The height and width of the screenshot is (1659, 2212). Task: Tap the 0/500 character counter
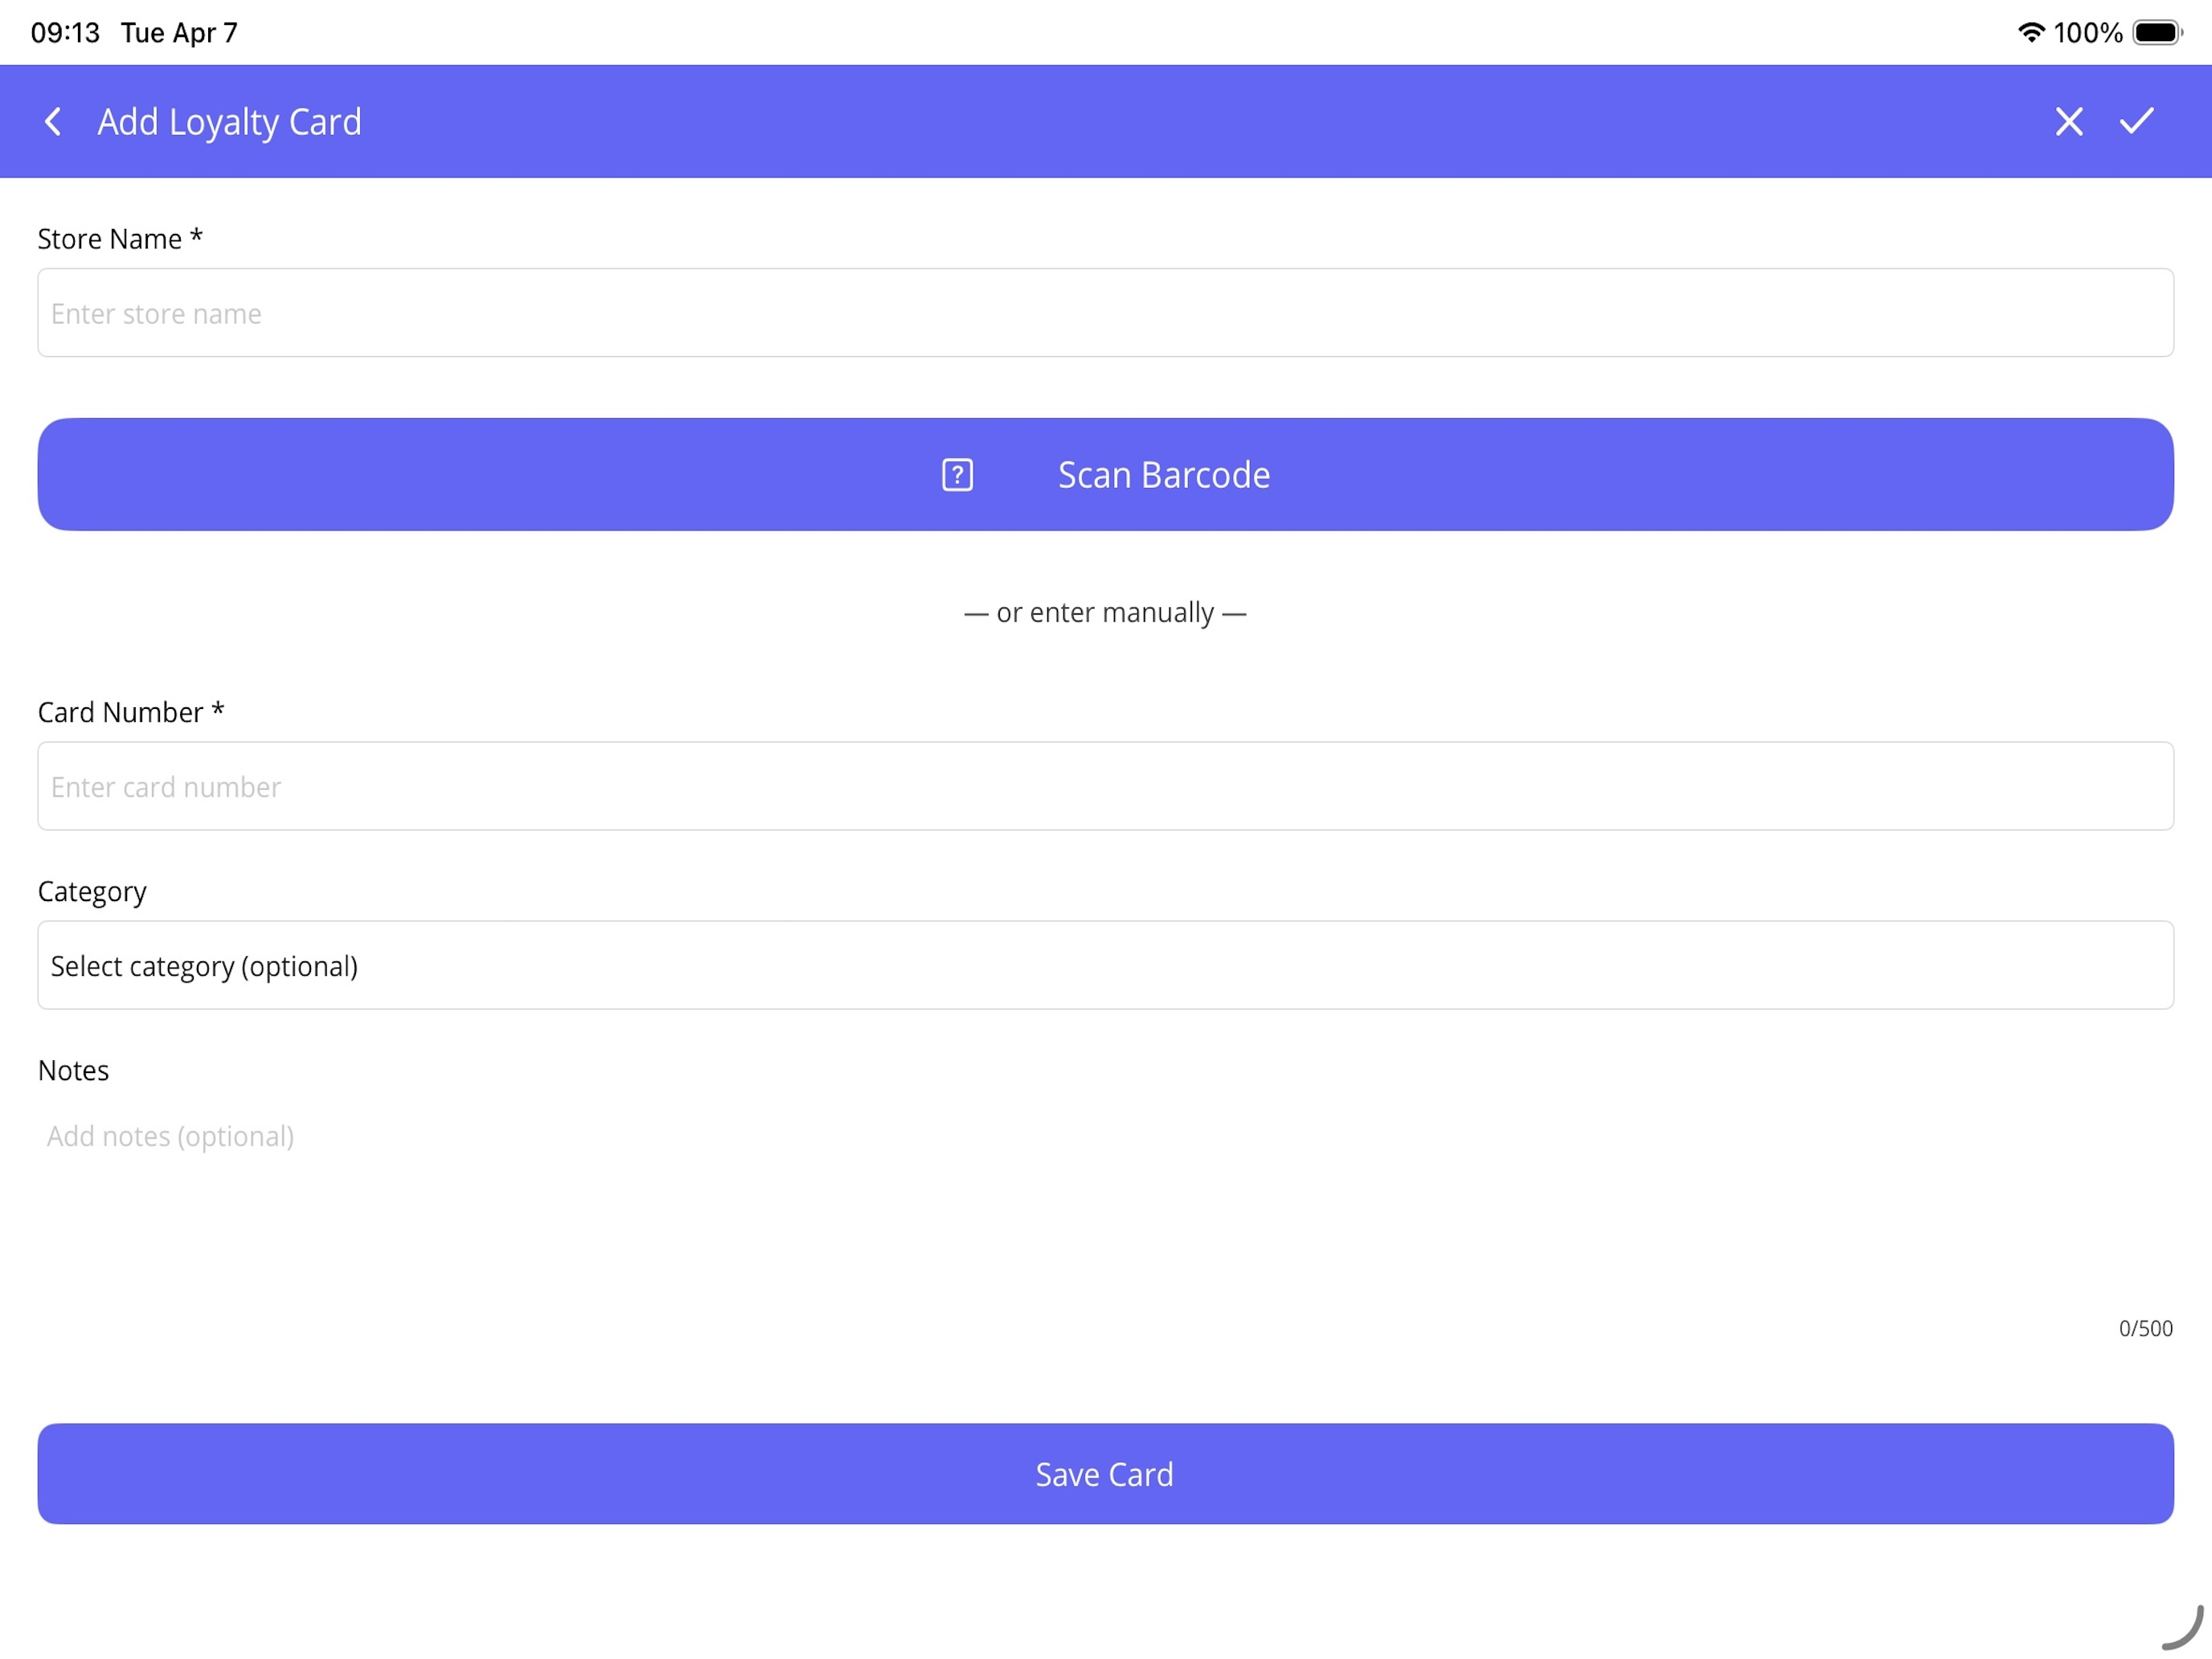point(2146,1328)
